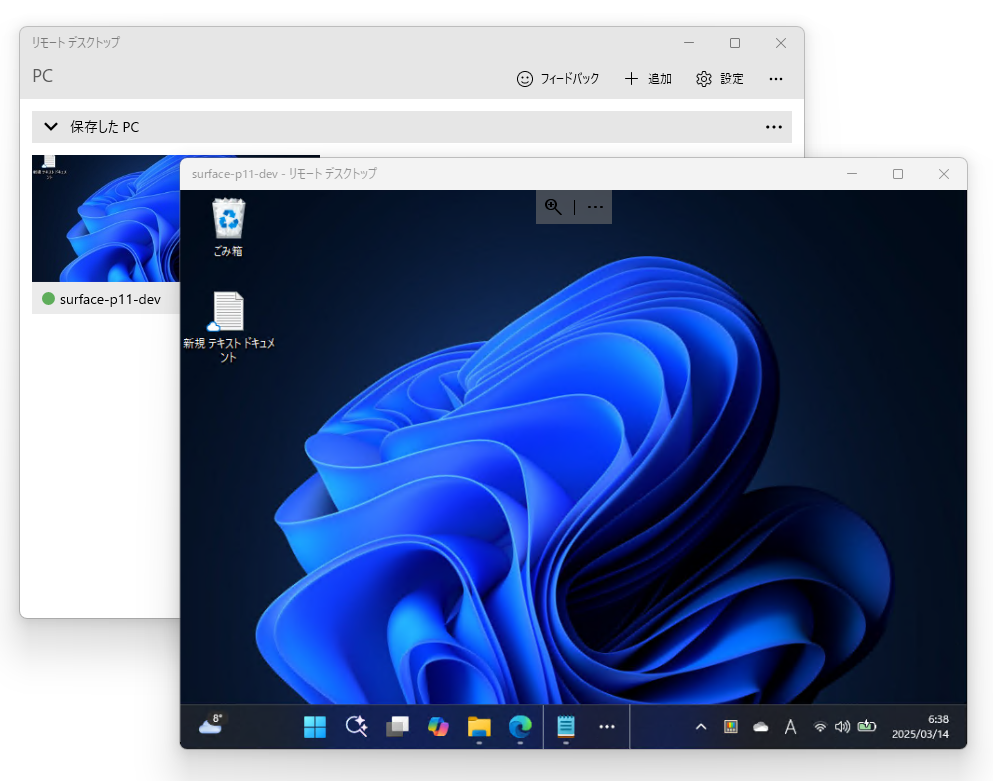Open more options in the connection bar
993x781 pixels.
click(595, 207)
